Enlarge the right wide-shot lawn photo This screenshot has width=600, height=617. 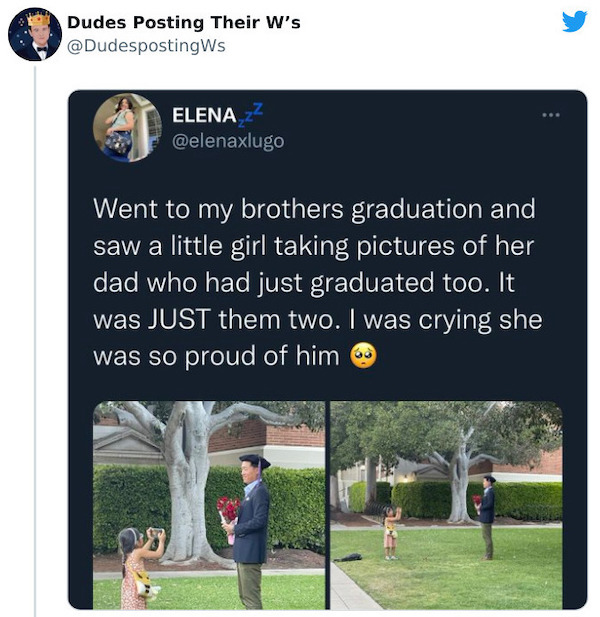click(446, 505)
